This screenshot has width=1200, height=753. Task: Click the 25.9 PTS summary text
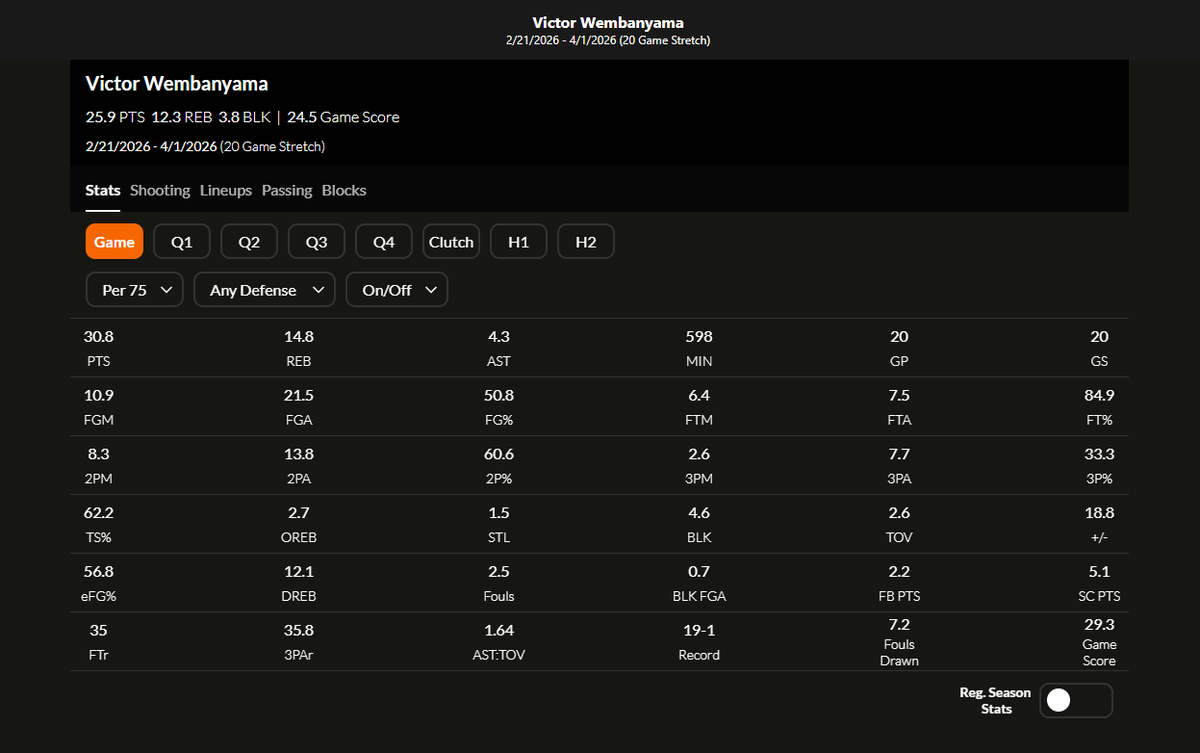pos(116,117)
